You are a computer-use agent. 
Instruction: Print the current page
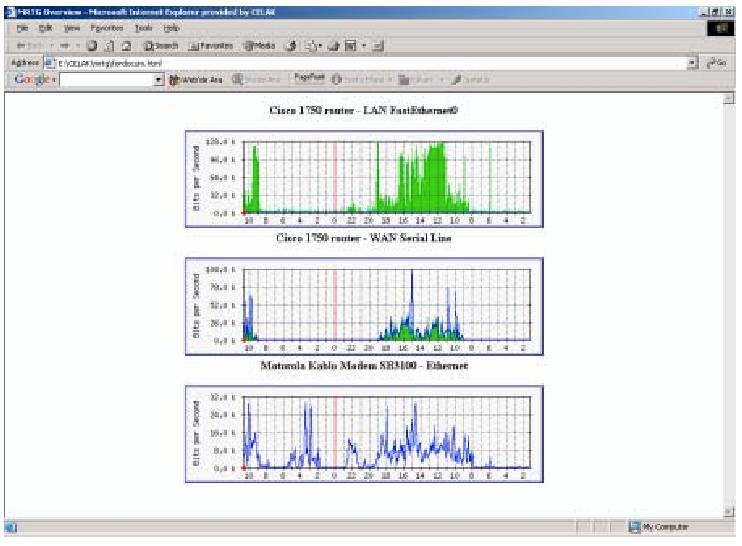(x=334, y=46)
